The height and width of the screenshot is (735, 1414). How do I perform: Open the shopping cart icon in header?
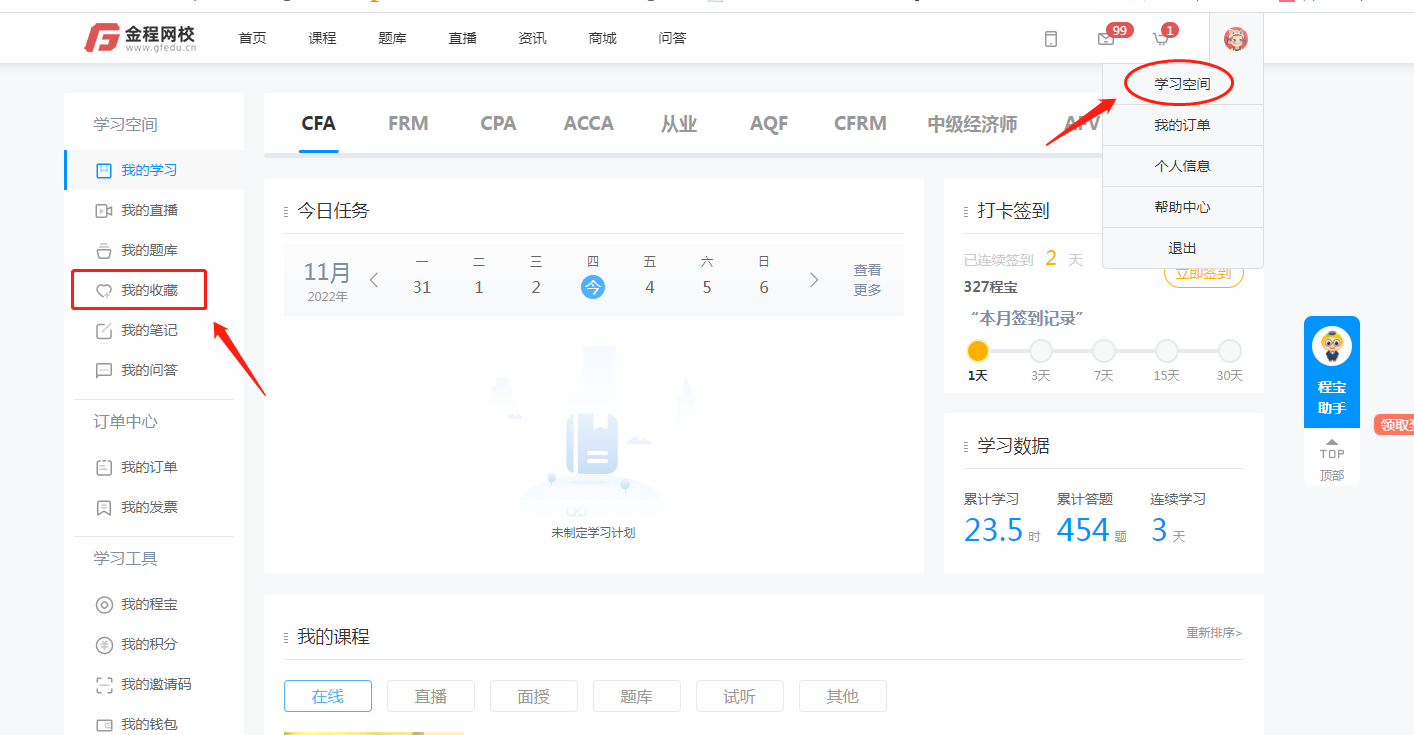pos(1161,39)
